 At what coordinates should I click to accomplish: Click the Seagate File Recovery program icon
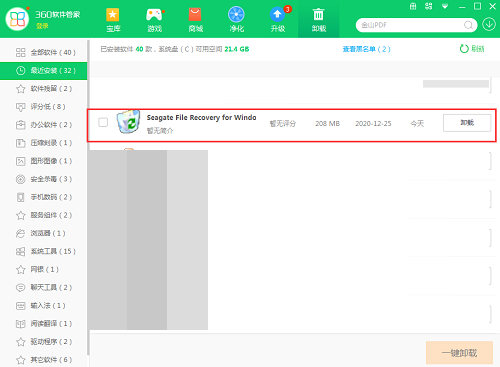click(x=128, y=122)
